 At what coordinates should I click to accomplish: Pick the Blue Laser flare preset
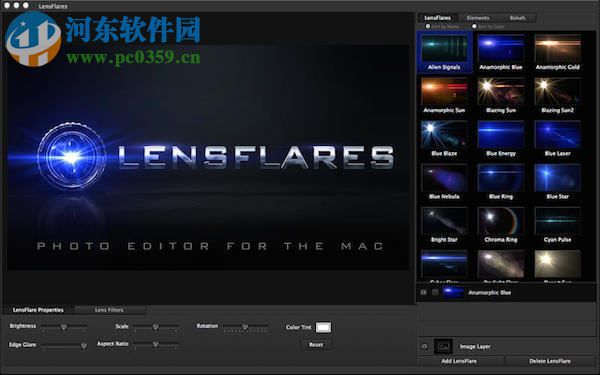pyautogui.click(x=558, y=139)
